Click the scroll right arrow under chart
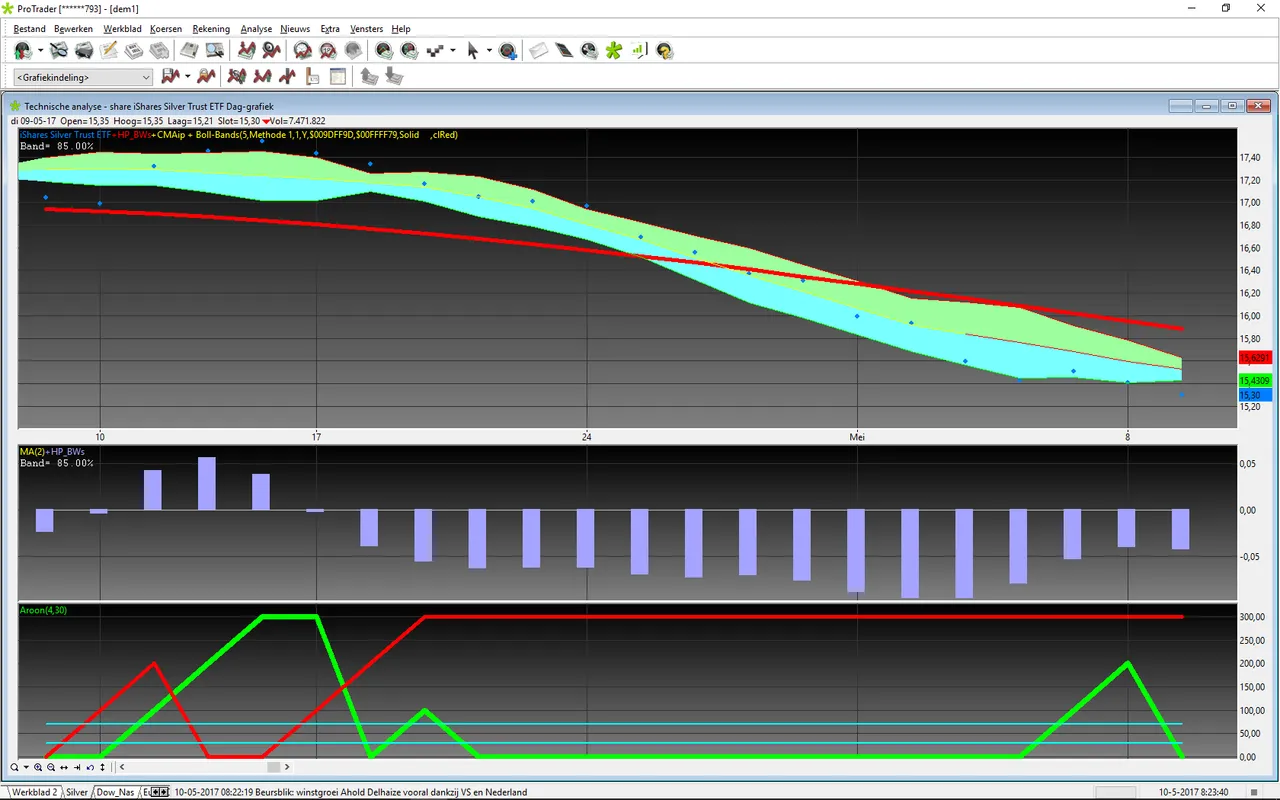Image resolution: width=1280 pixels, height=800 pixels. 288,767
